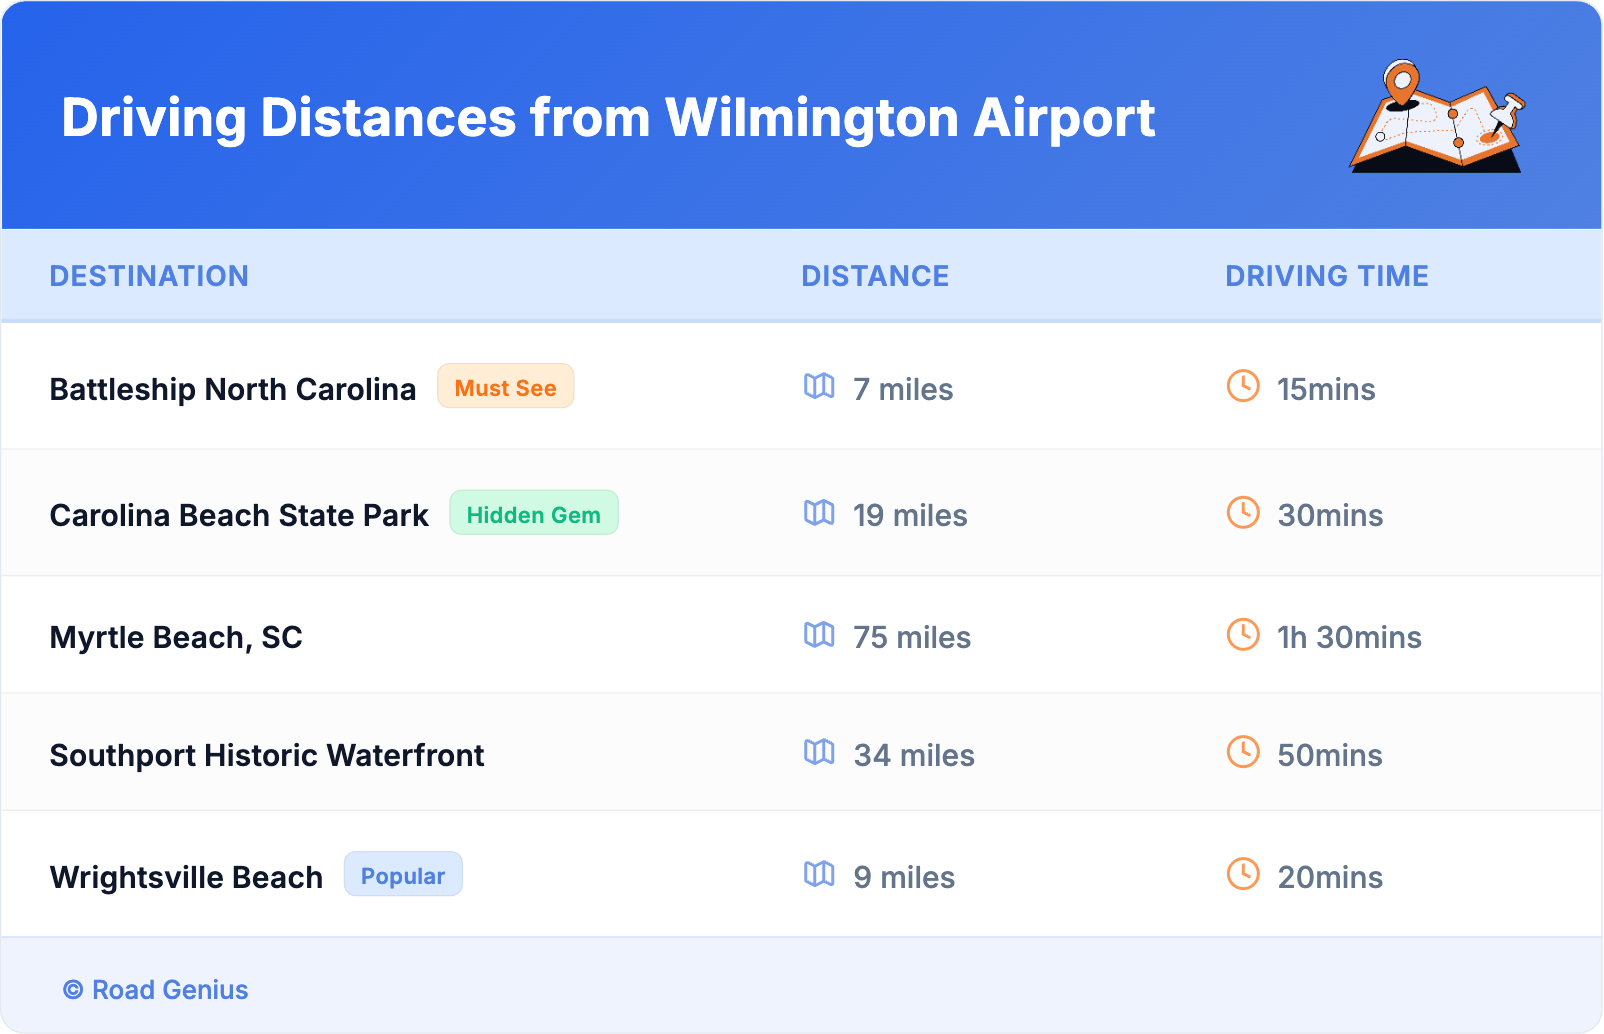Screen dimensions: 1604x1034
Task: Click the clock icon beside 50mins
Action: pos(1243,752)
